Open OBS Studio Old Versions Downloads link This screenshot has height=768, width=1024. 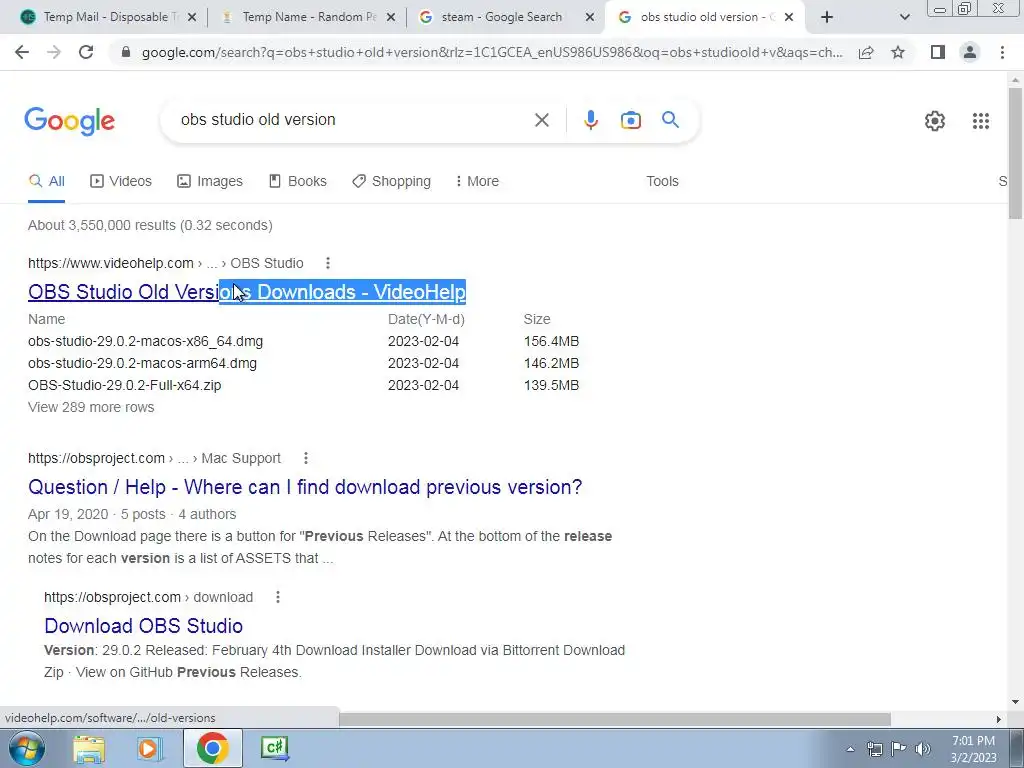click(x=247, y=292)
